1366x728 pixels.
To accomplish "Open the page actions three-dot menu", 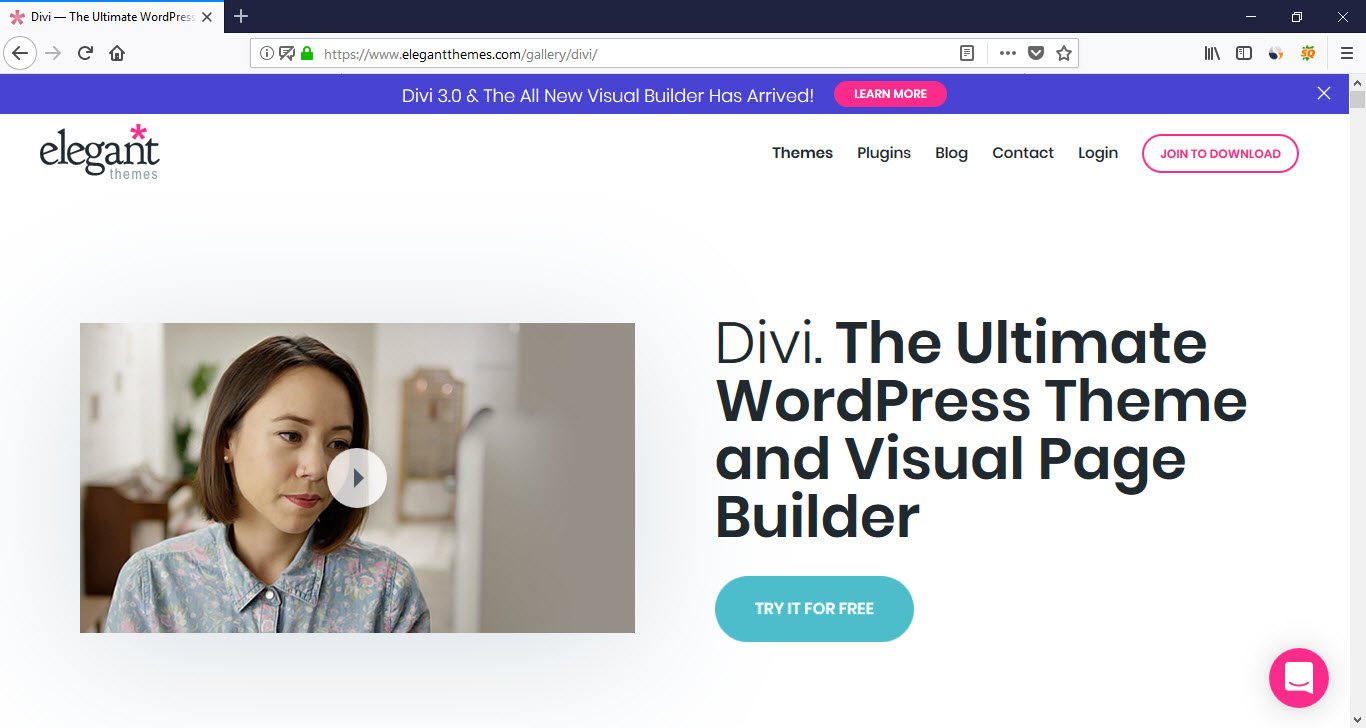I will [x=1007, y=53].
